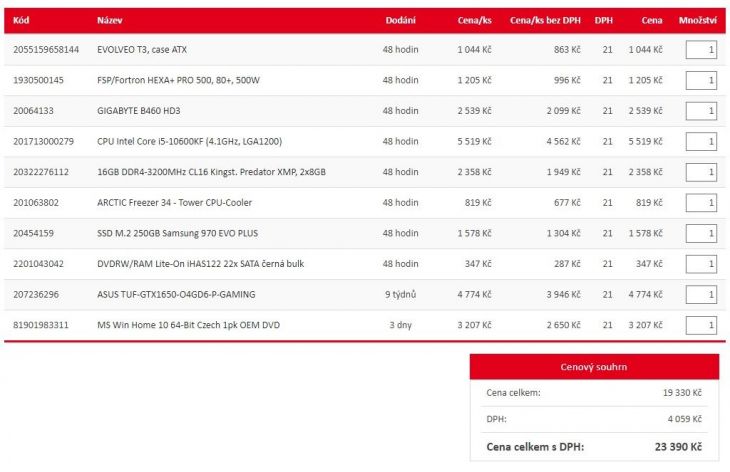Image resolution: width=730 pixels, height=472 pixels.
Task: Click the Dodání column header
Action: point(400,20)
